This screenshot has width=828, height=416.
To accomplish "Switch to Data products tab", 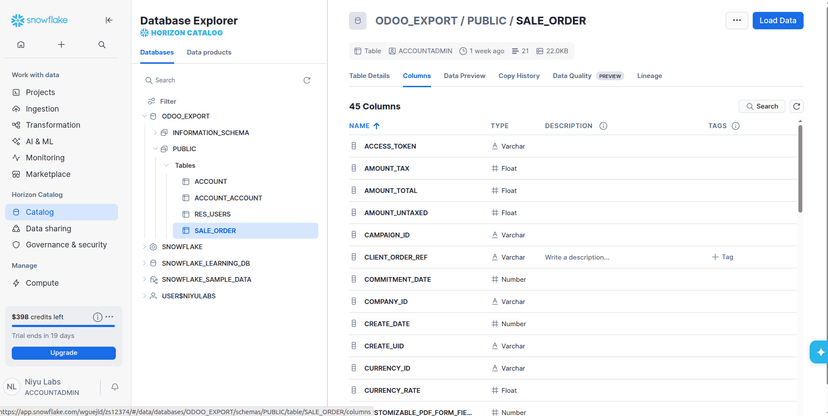I will pyautogui.click(x=209, y=52).
